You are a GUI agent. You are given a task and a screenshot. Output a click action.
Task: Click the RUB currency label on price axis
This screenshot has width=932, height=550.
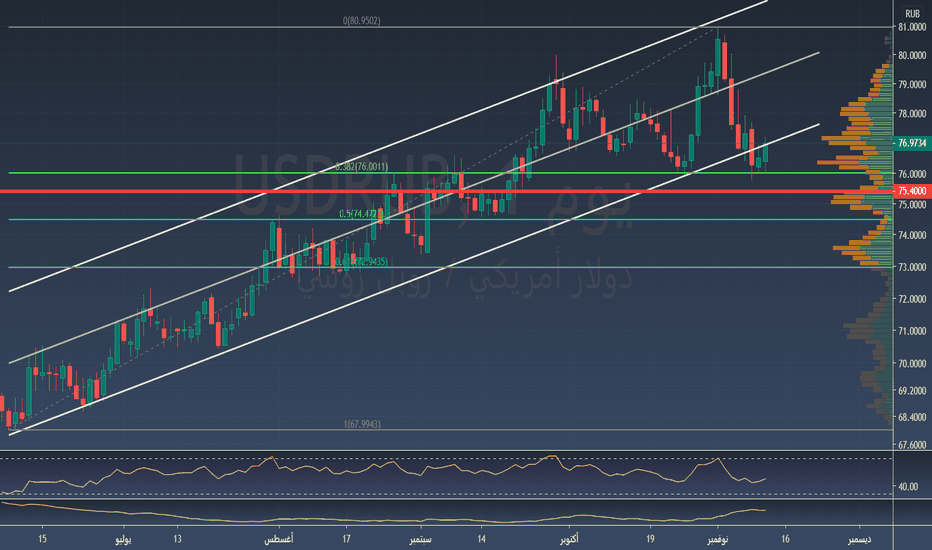coord(912,13)
